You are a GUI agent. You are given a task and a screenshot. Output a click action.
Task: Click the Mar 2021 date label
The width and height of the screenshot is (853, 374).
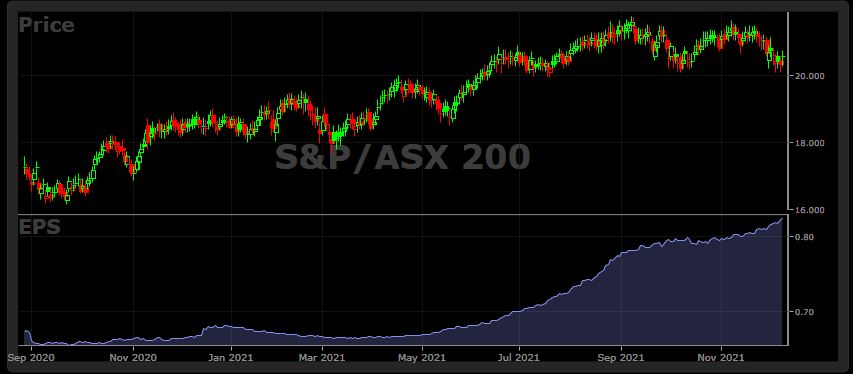click(x=322, y=358)
